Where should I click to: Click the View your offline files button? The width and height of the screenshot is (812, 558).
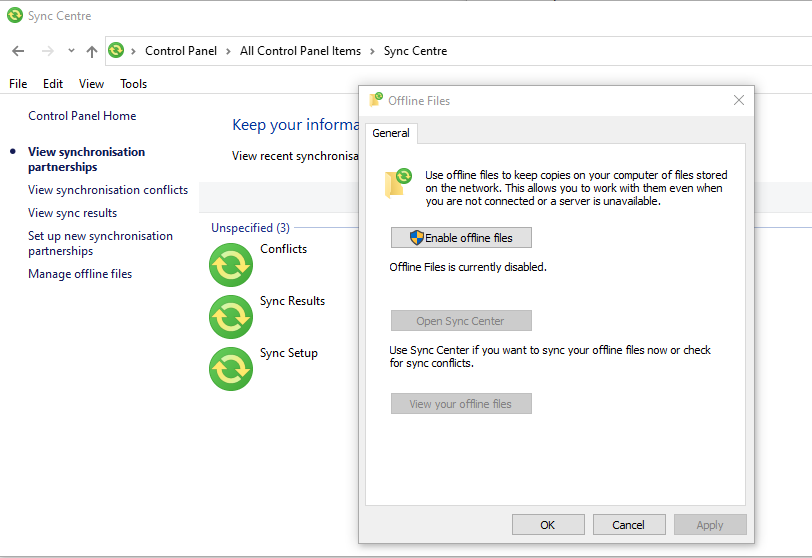[x=461, y=403]
